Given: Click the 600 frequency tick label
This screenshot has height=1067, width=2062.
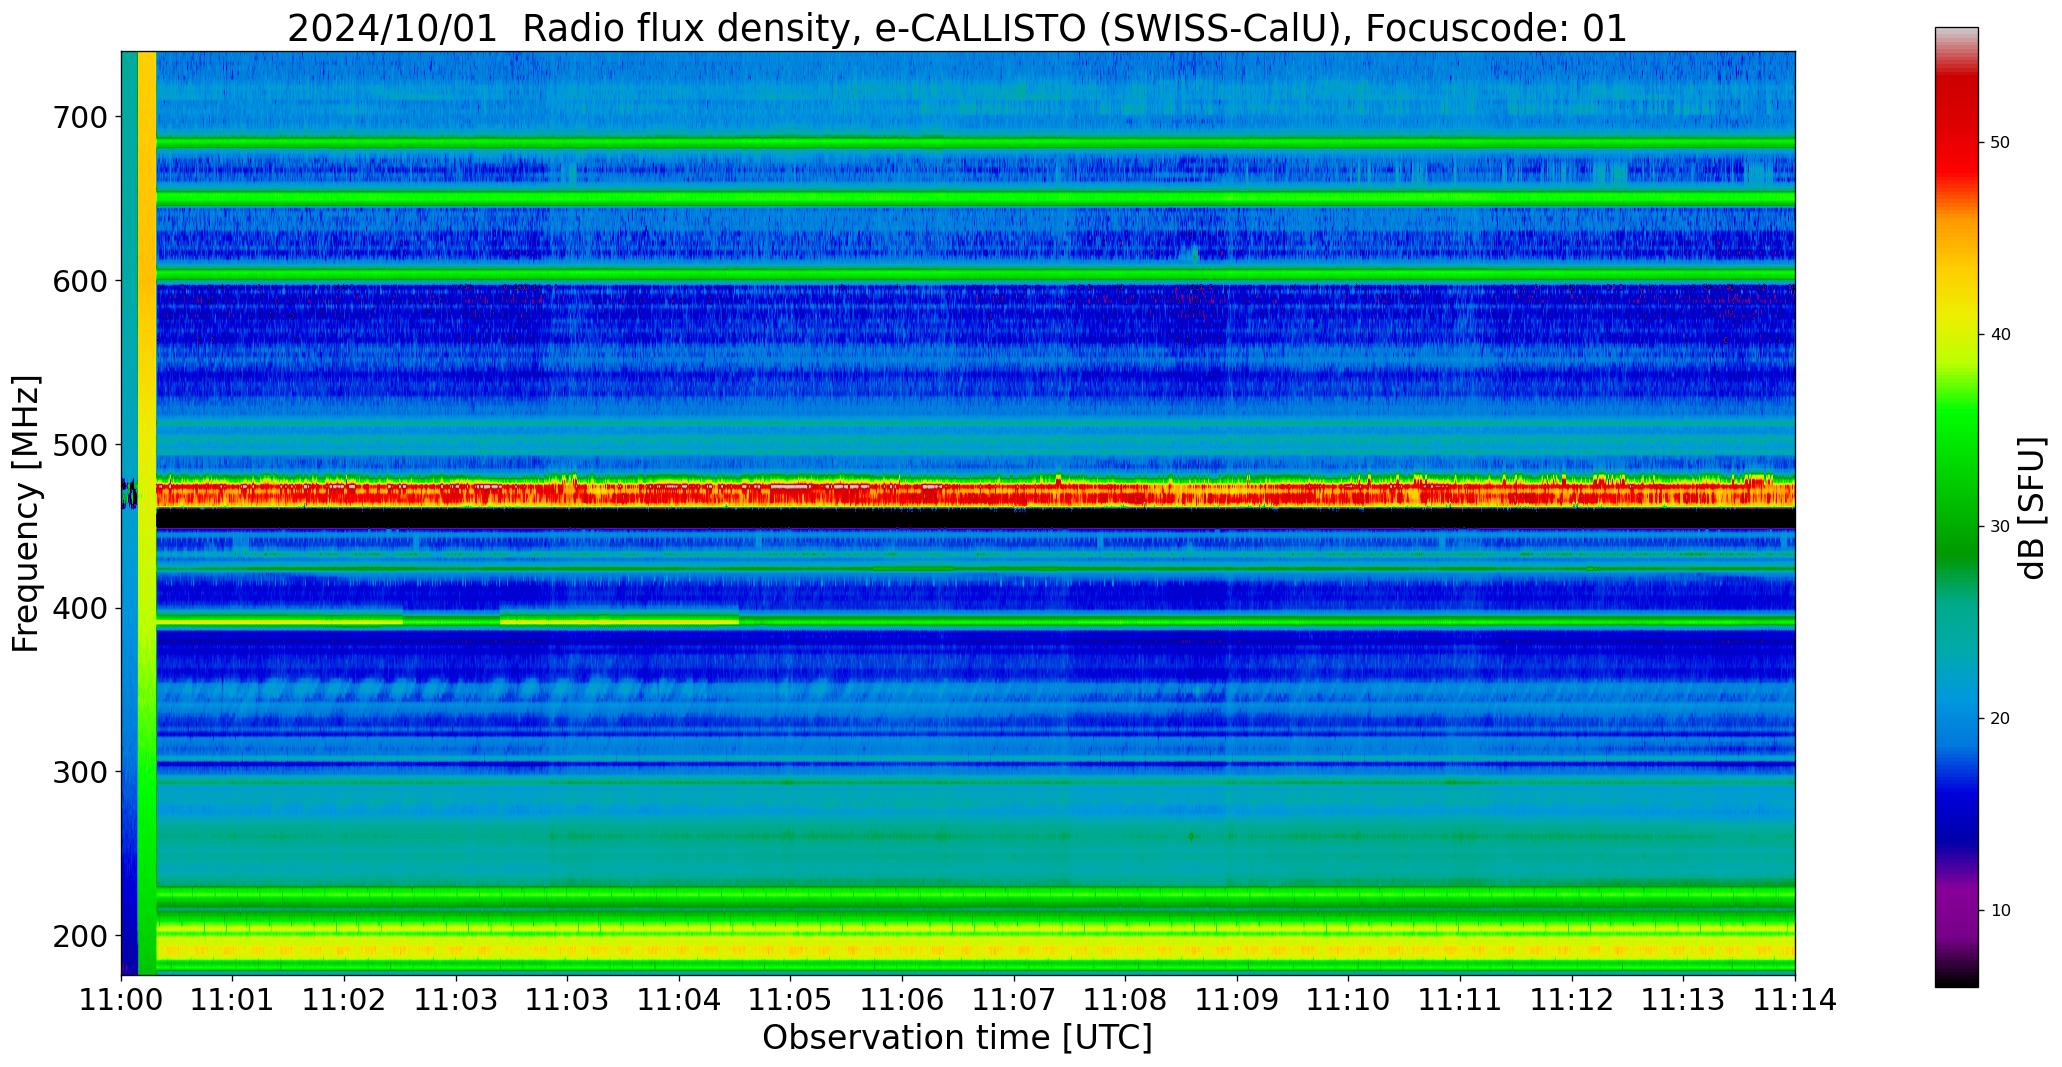Looking at the screenshot, I should pyautogui.click(x=79, y=281).
